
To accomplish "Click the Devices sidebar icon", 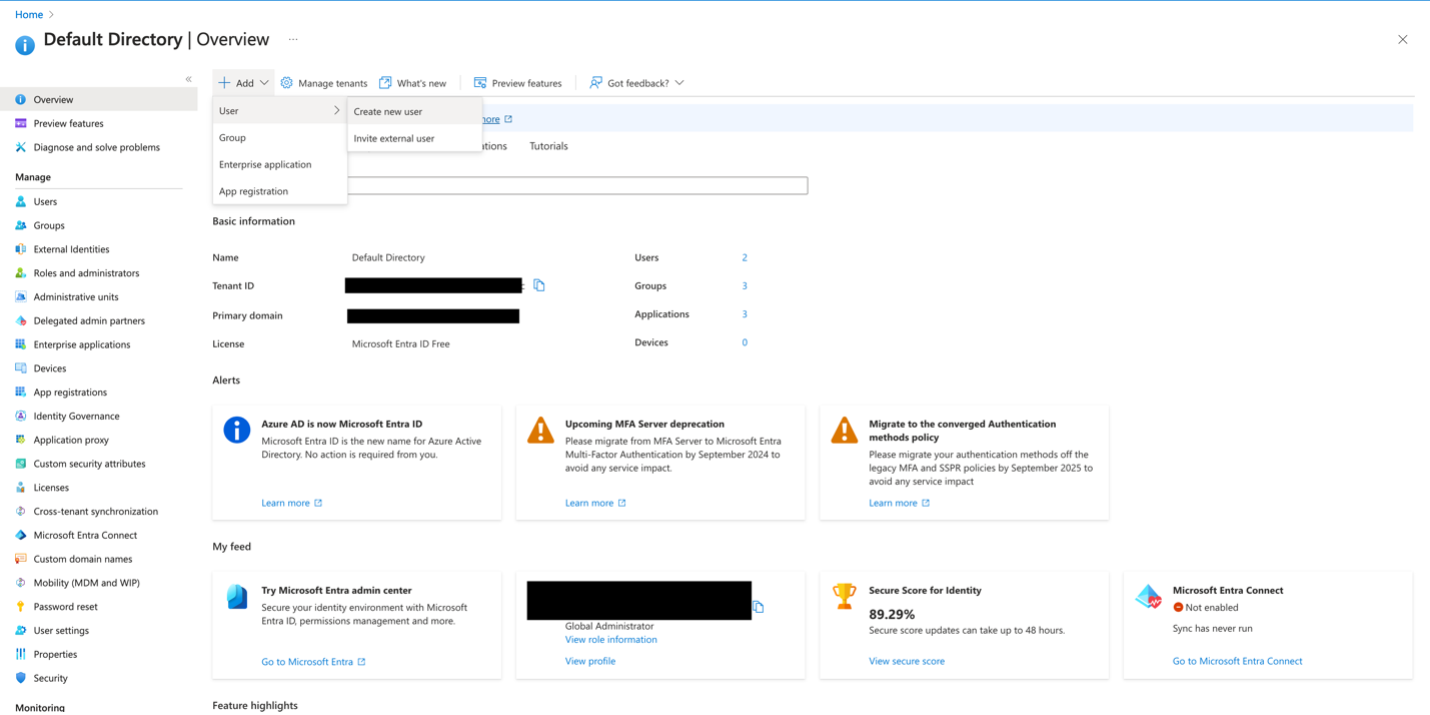I will [21, 368].
